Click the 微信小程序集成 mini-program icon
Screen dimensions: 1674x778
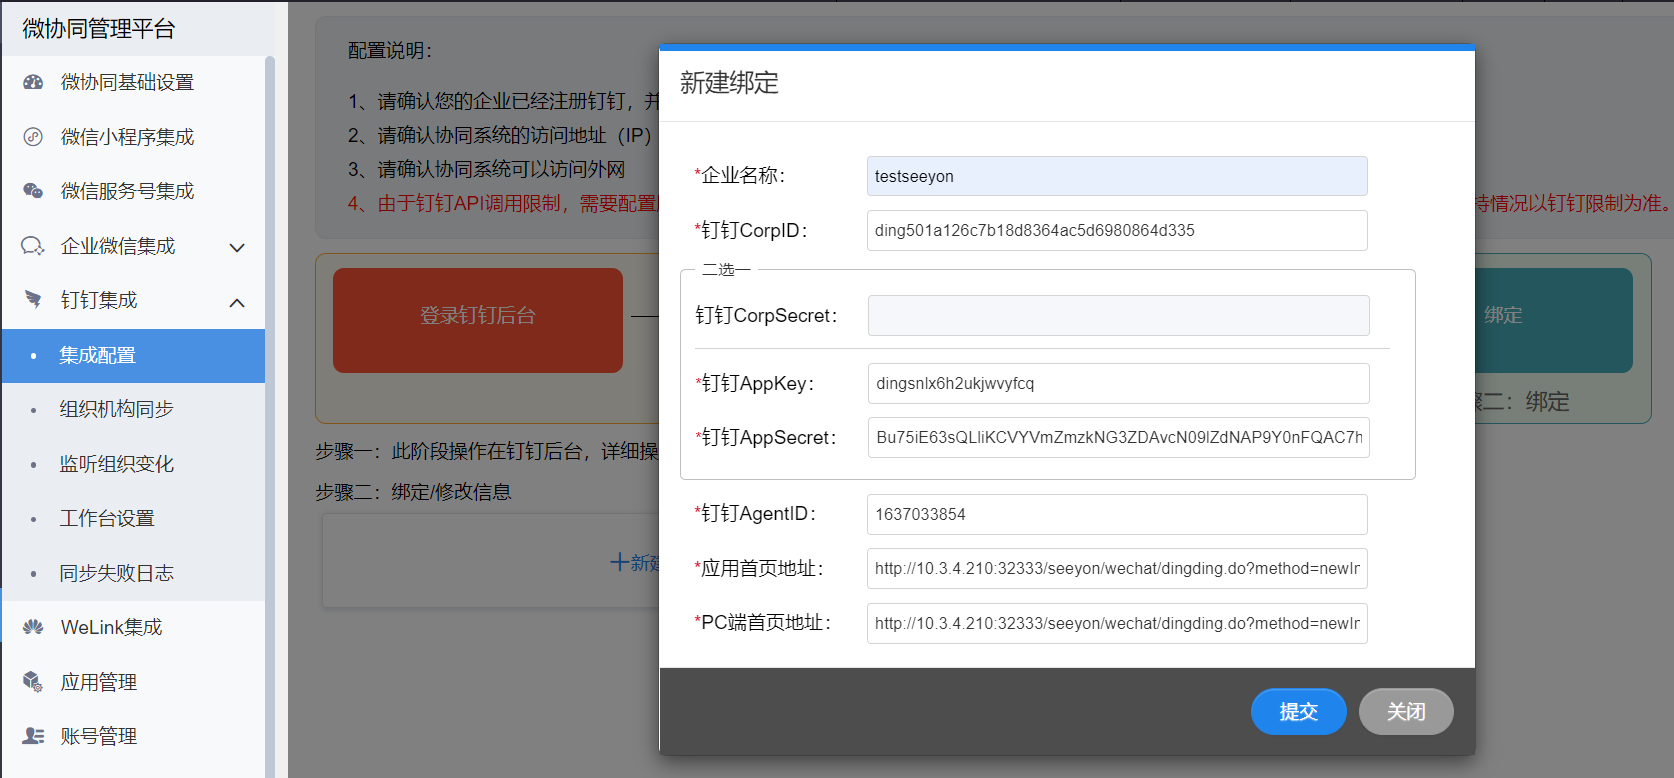(33, 137)
